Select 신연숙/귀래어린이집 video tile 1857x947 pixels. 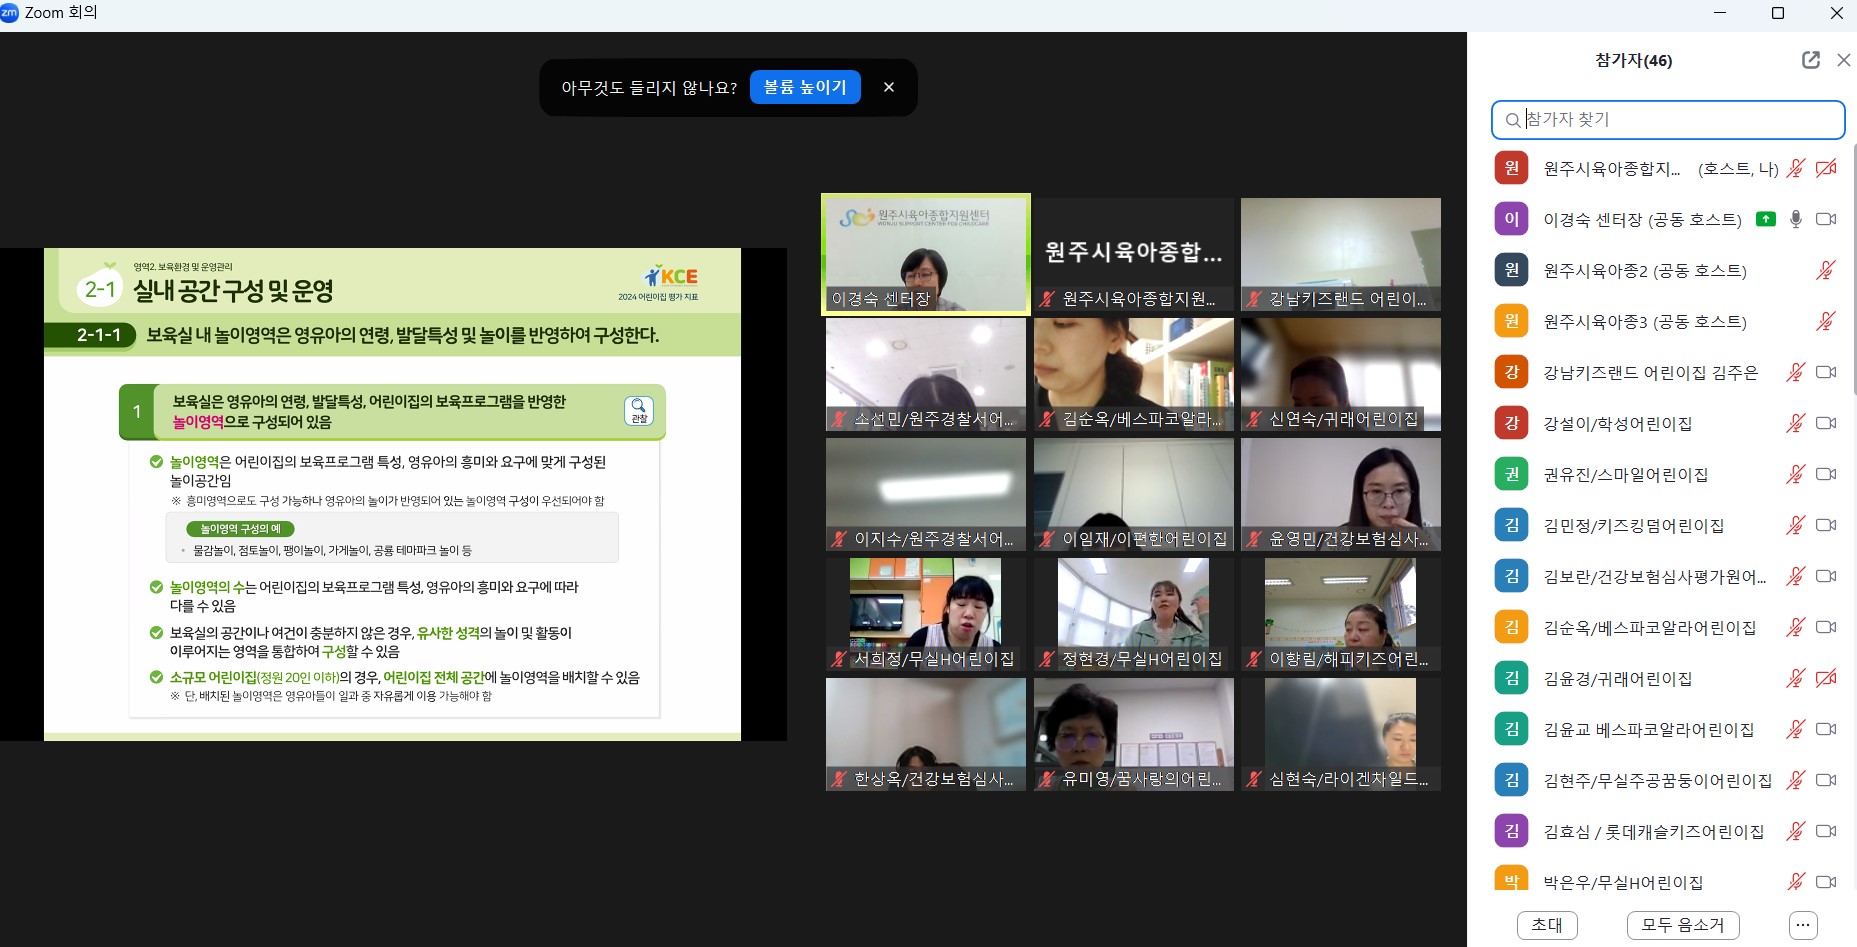(x=1341, y=374)
